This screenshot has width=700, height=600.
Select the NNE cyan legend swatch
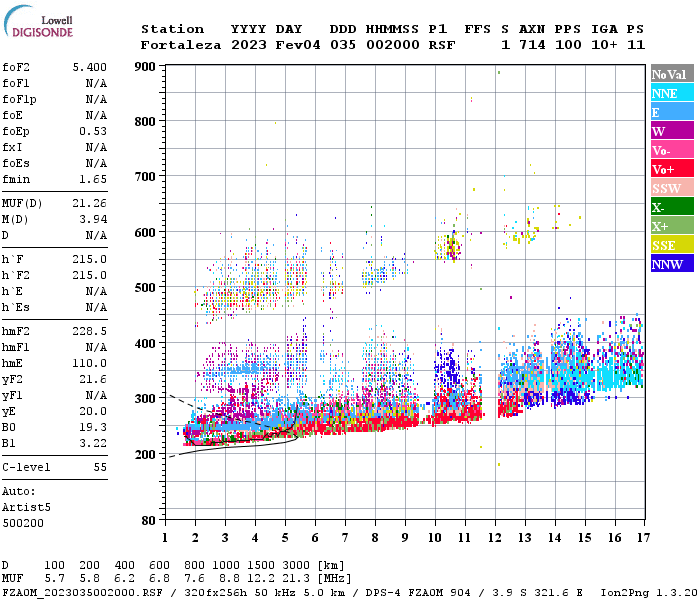point(672,93)
